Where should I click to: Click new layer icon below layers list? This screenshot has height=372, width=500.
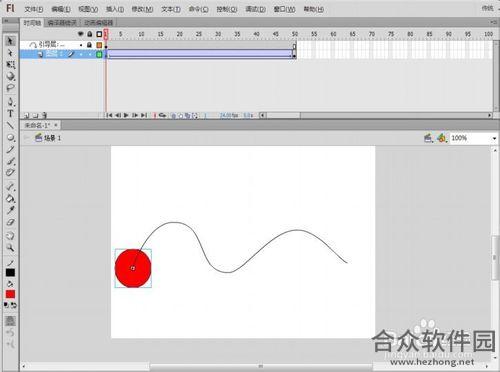coord(27,115)
